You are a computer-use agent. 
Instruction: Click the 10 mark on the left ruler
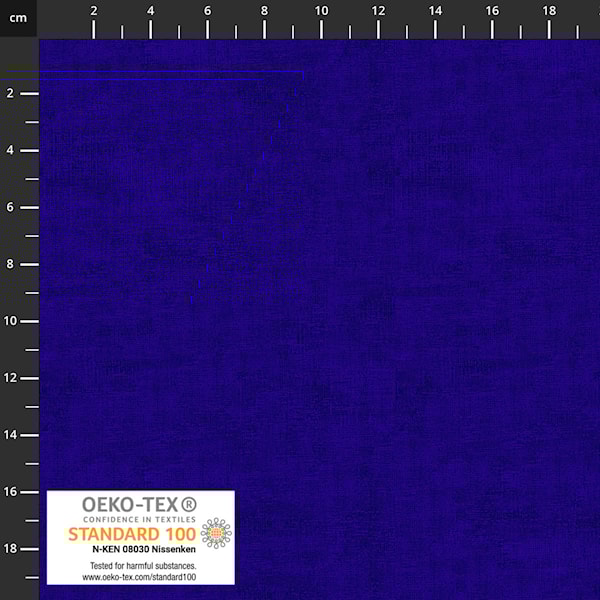point(9,321)
